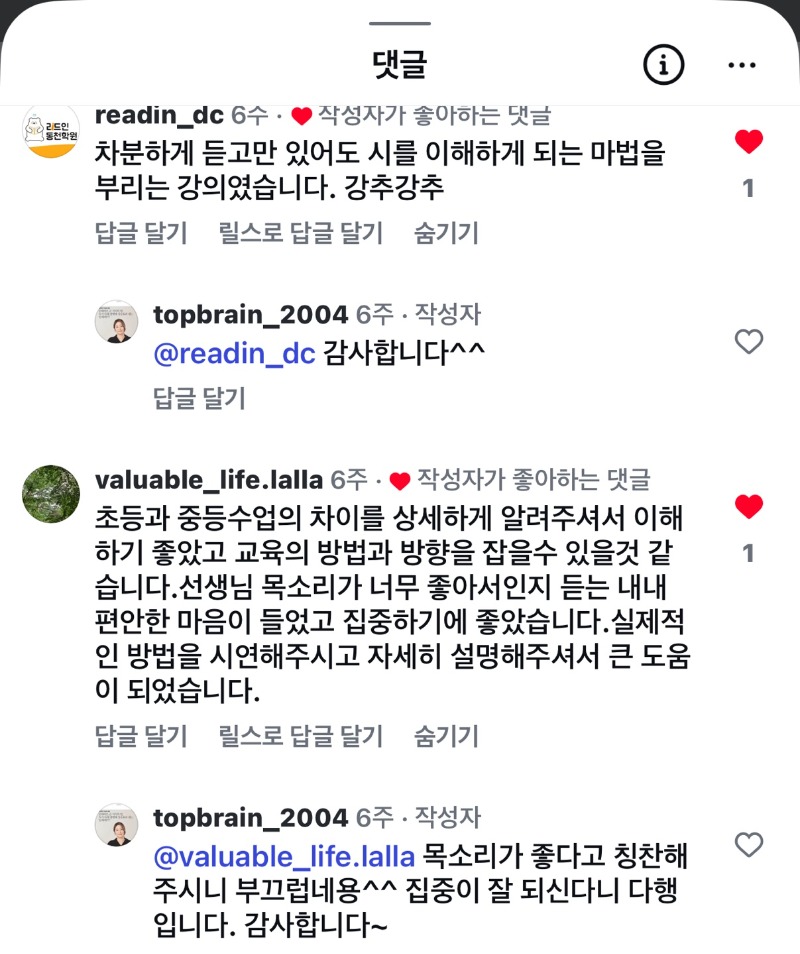Reply to readin_dc's comment via 답글 달기
The image size is (800, 954).
(x=141, y=234)
